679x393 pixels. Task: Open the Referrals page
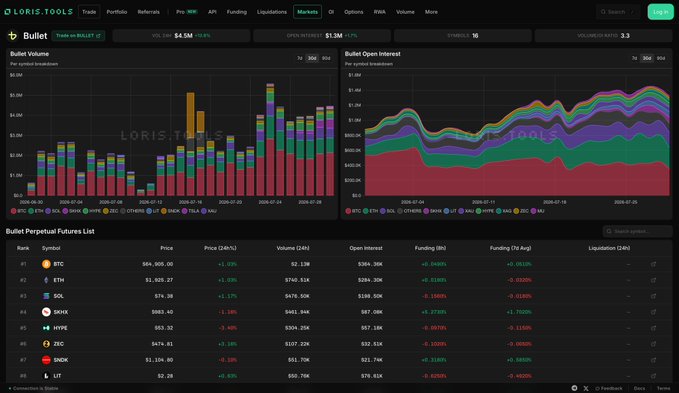pos(149,12)
